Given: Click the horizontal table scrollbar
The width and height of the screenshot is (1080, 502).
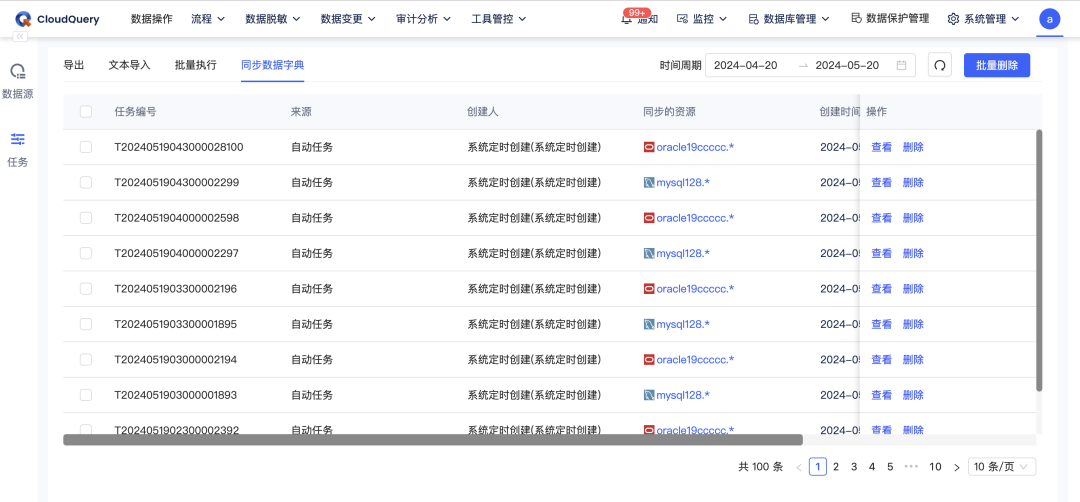Looking at the screenshot, I should (x=433, y=439).
